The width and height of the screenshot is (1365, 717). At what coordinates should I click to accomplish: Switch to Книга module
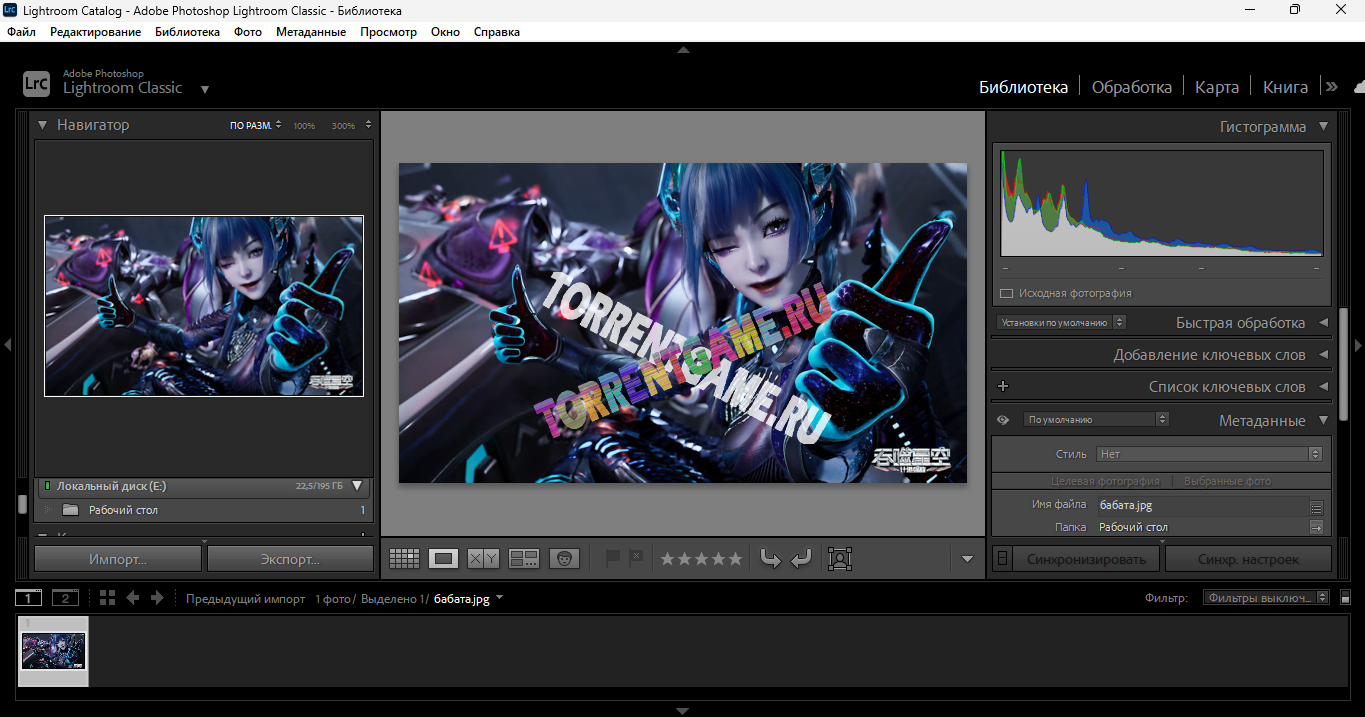click(x=1285, y=87)
